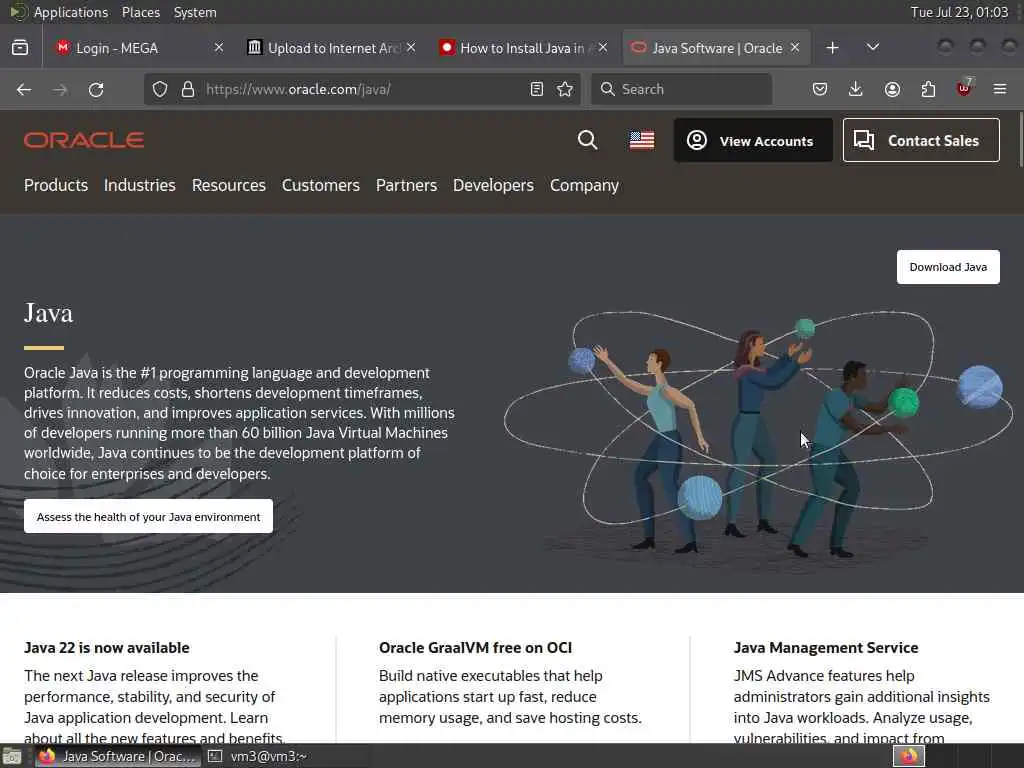Open the Pocket save icon

click(x=820, y=89)
